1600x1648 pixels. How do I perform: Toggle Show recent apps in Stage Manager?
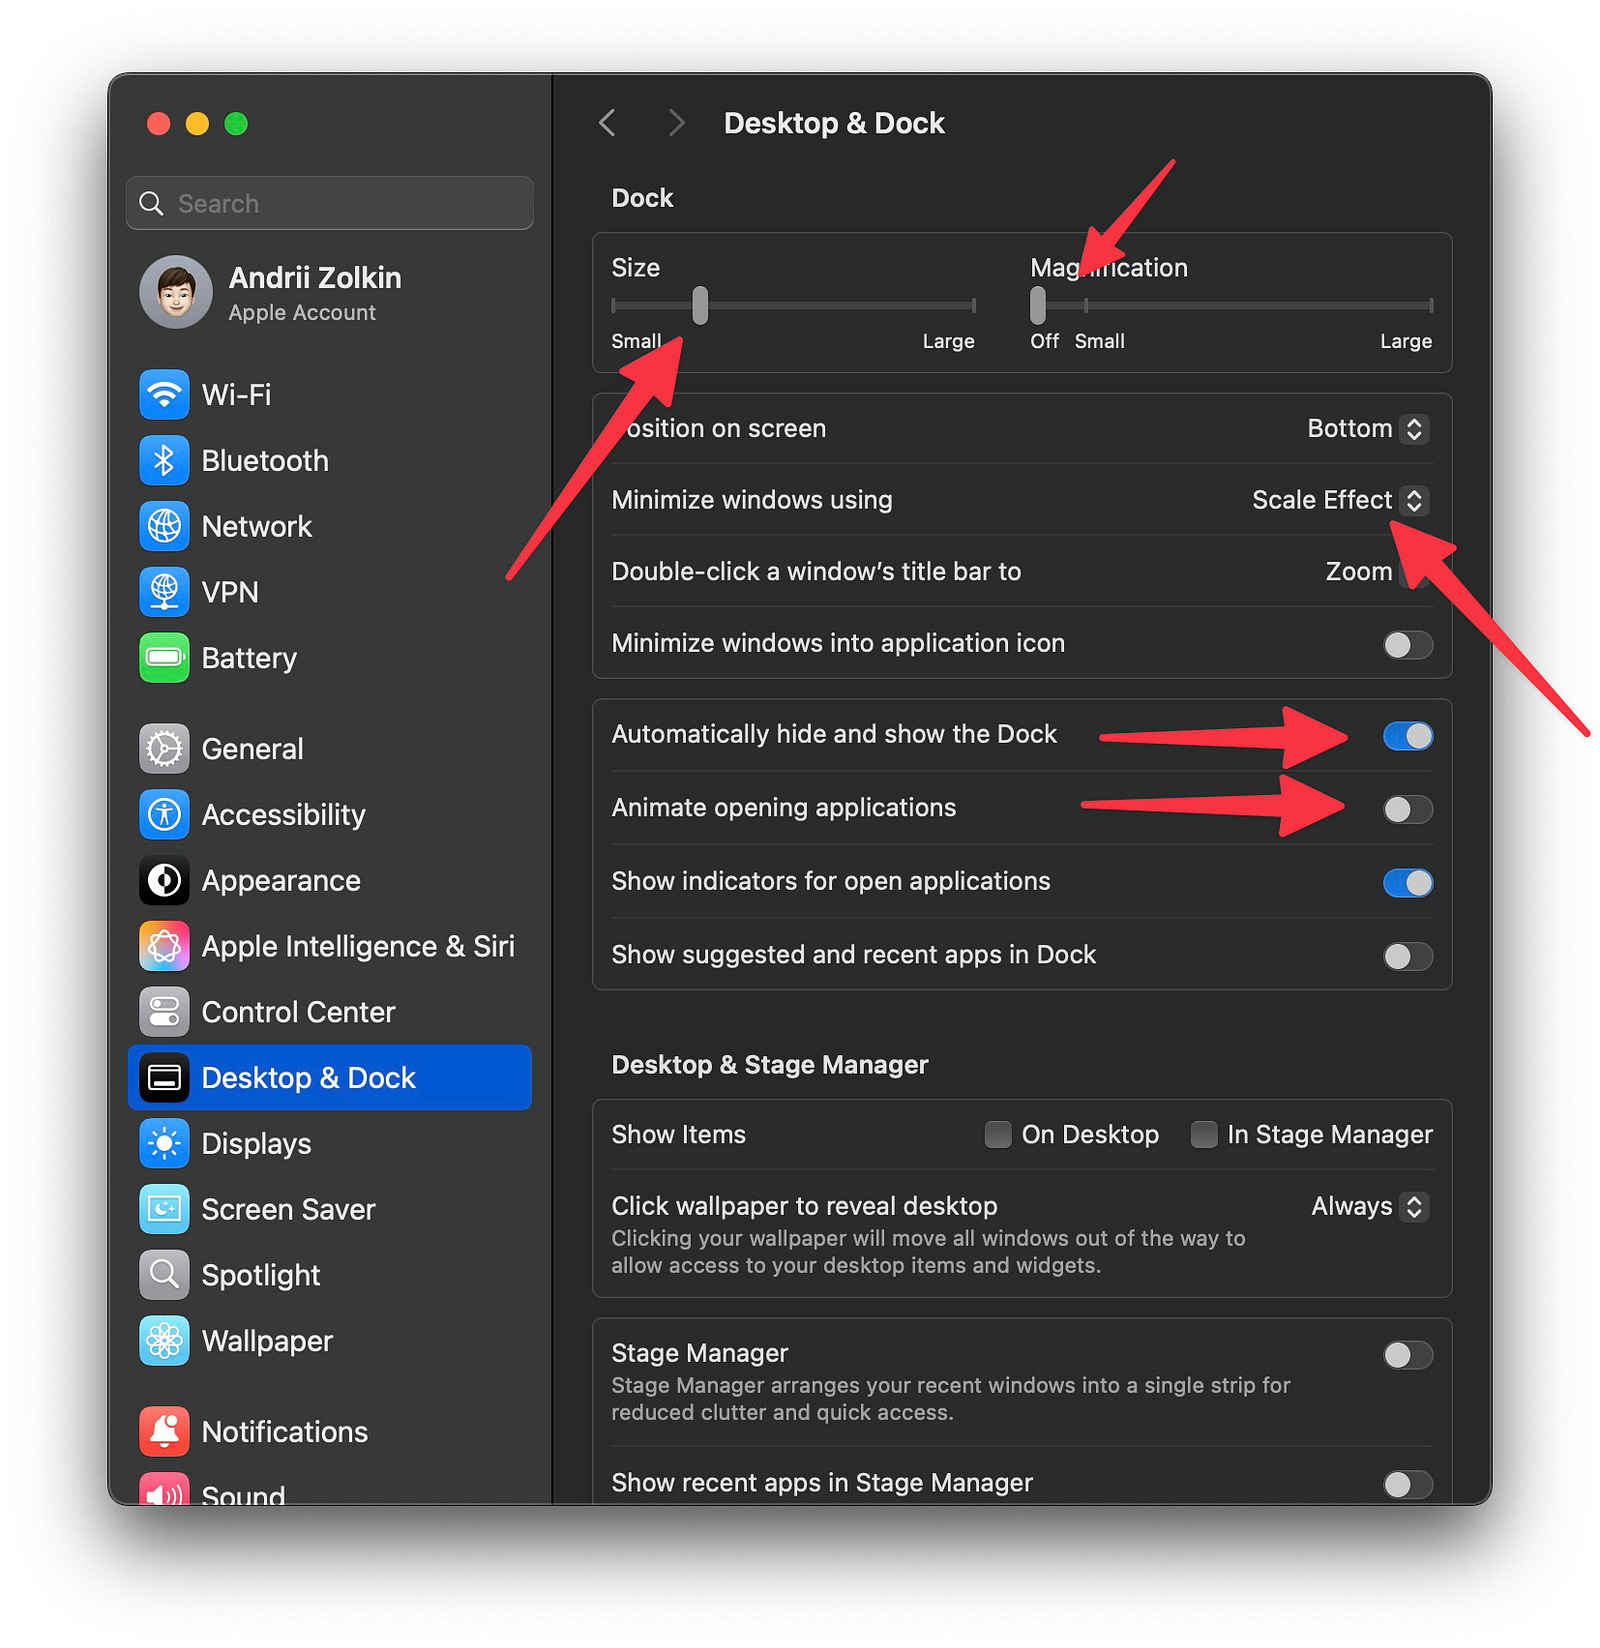pyautogui.click(x=1408, y=1485)
